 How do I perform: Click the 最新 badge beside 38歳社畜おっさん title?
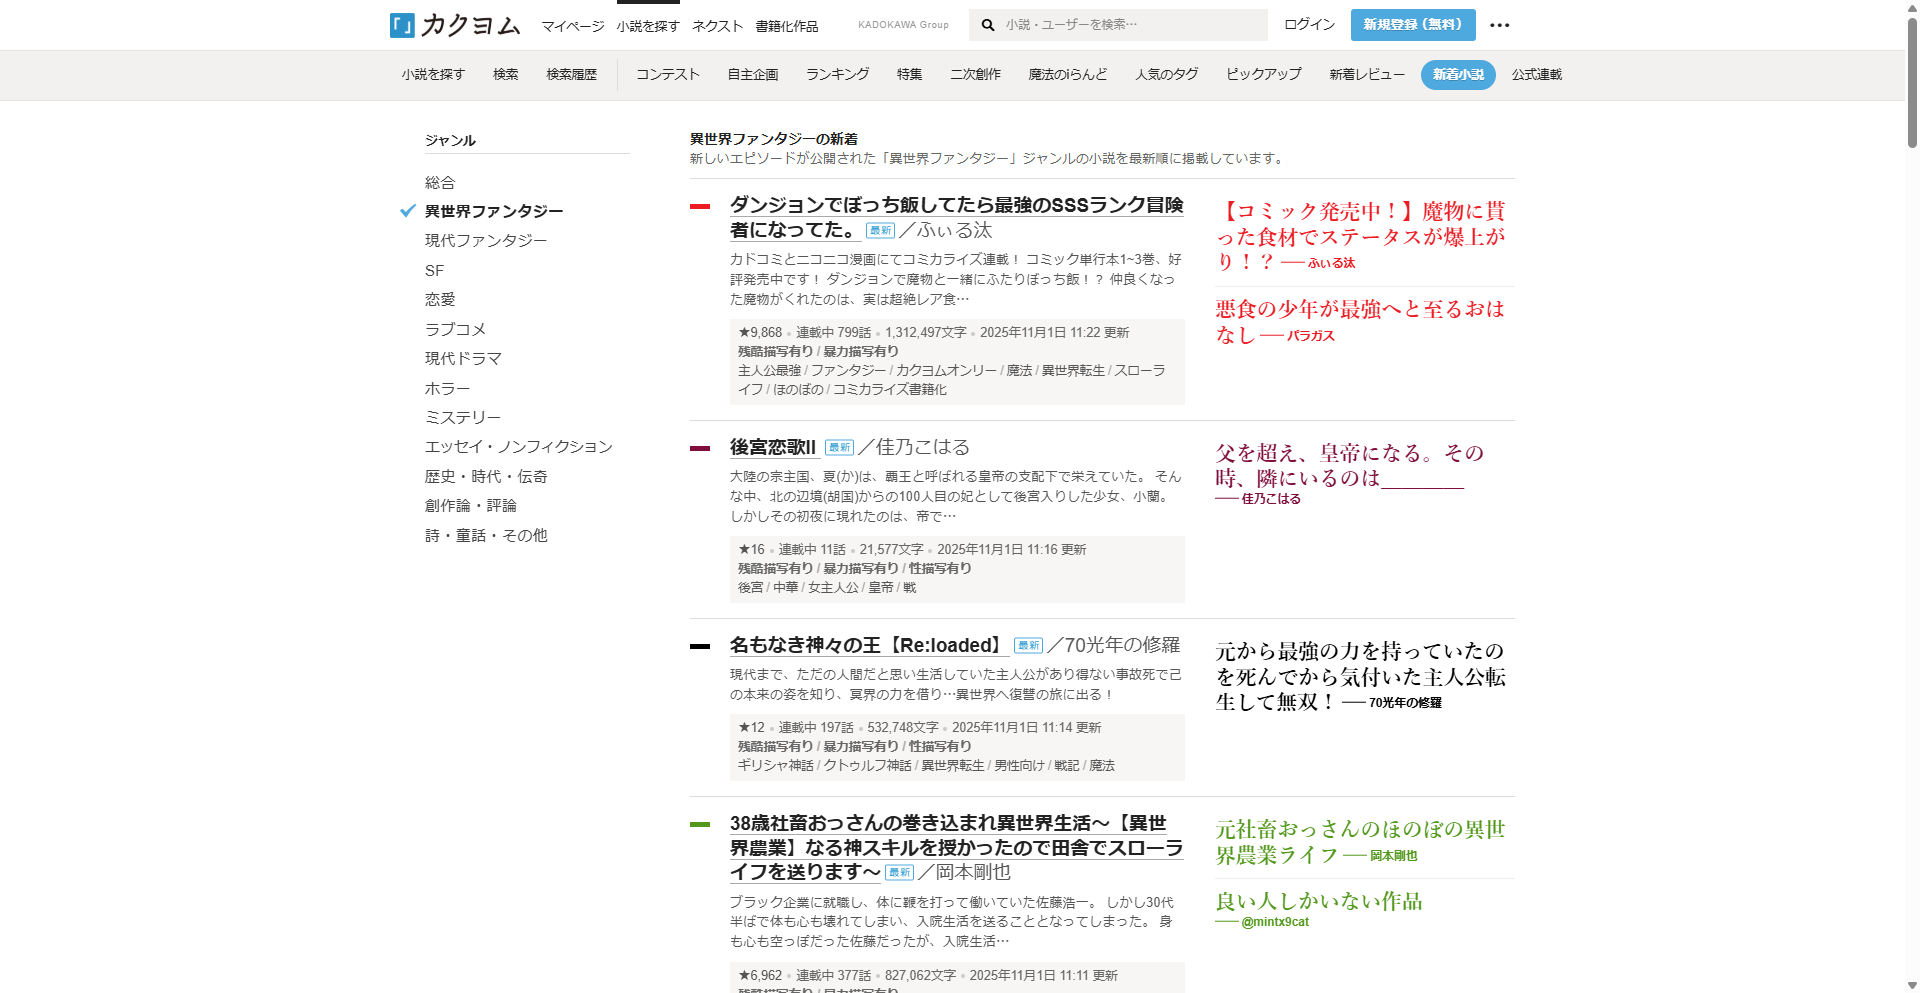coord(900,873)
